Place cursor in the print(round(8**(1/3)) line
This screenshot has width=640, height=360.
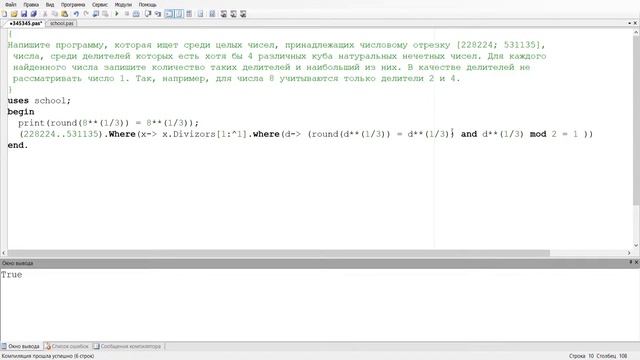point(108,123)
